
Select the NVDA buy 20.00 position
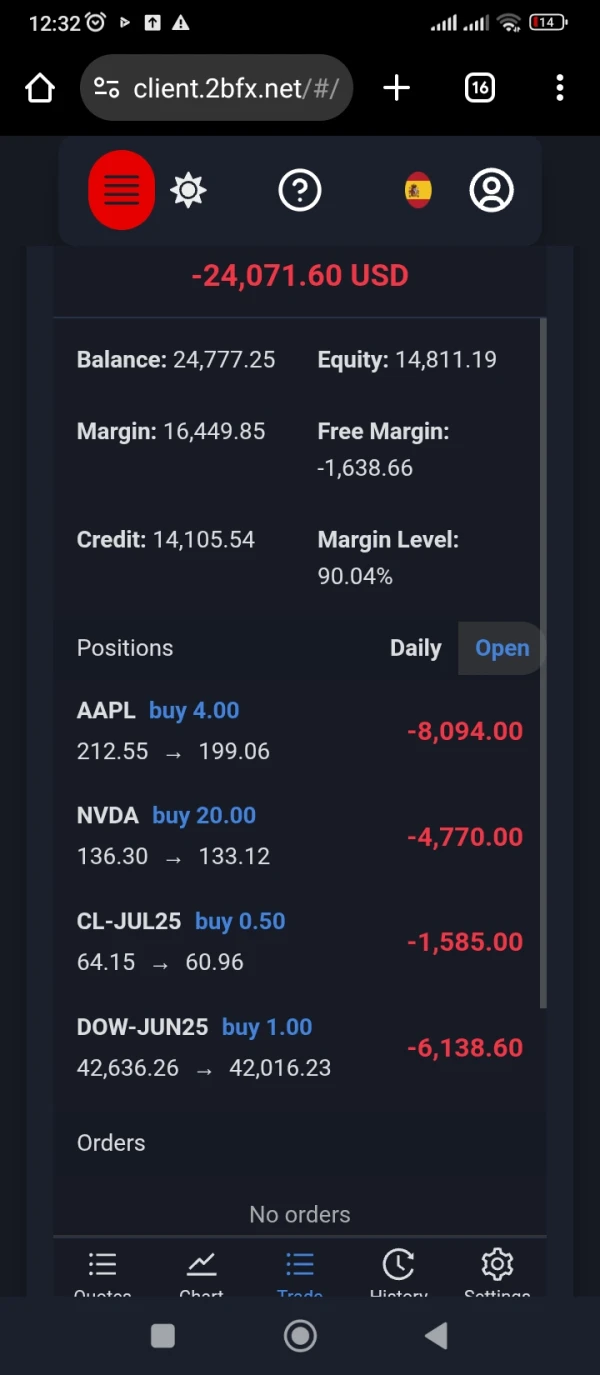300,836
